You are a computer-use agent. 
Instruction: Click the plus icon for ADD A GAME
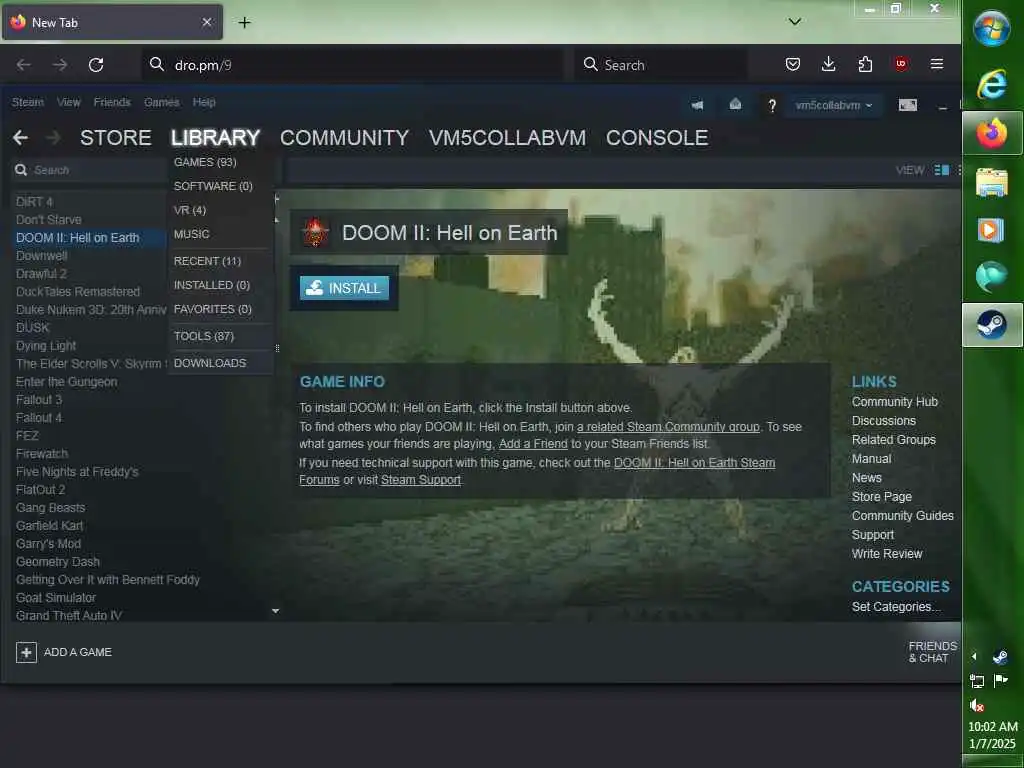(26, 652)
